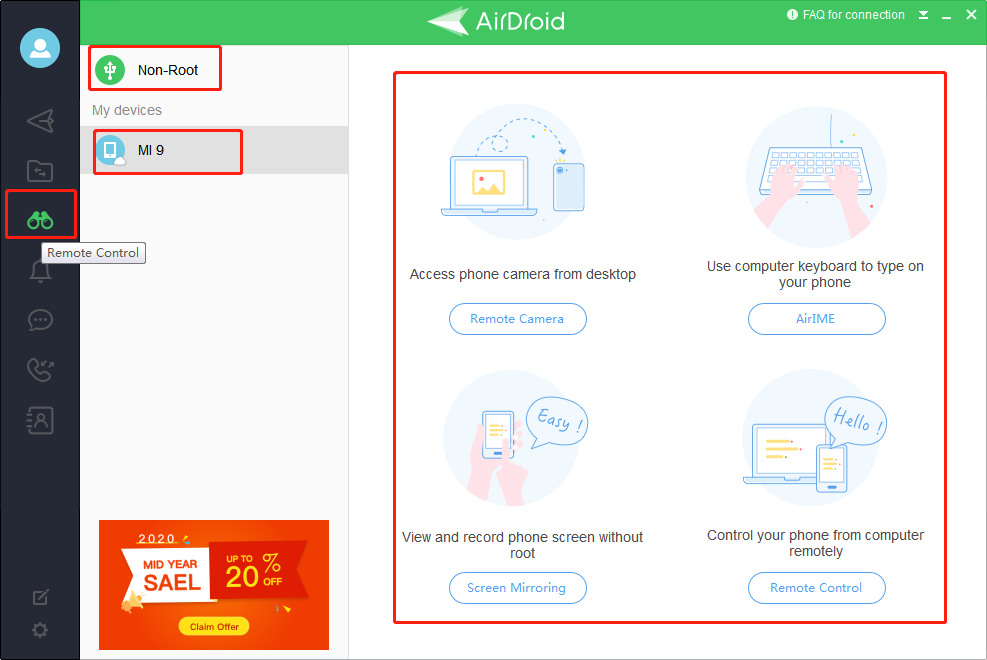The width and height of the screenshot is (987, 660).
Task: Open the Call logs phone icon
Action: [x=40, y=370]
